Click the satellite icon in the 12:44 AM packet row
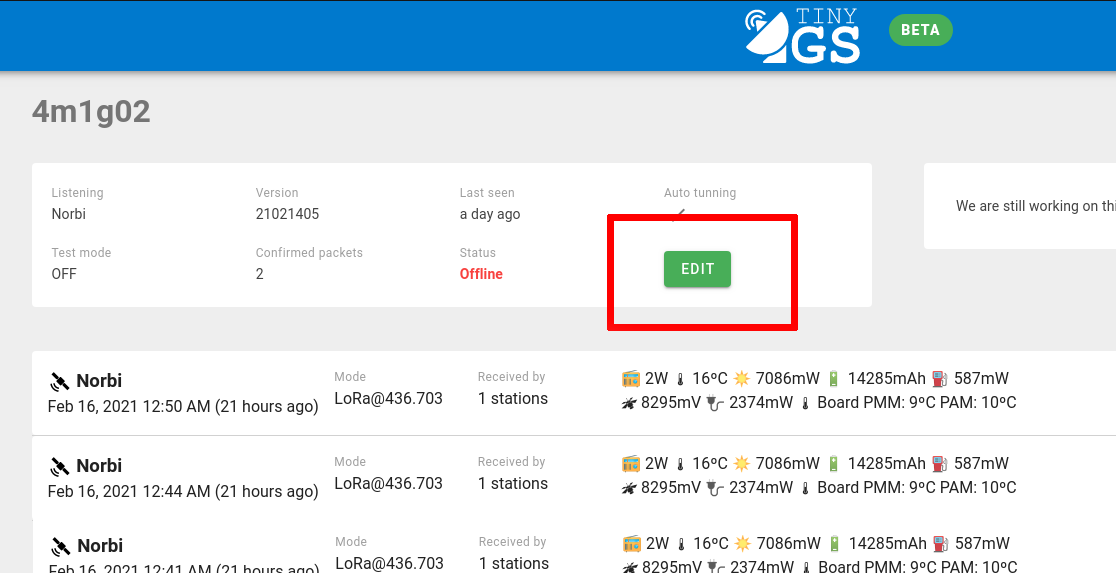 tap(60, 467)
